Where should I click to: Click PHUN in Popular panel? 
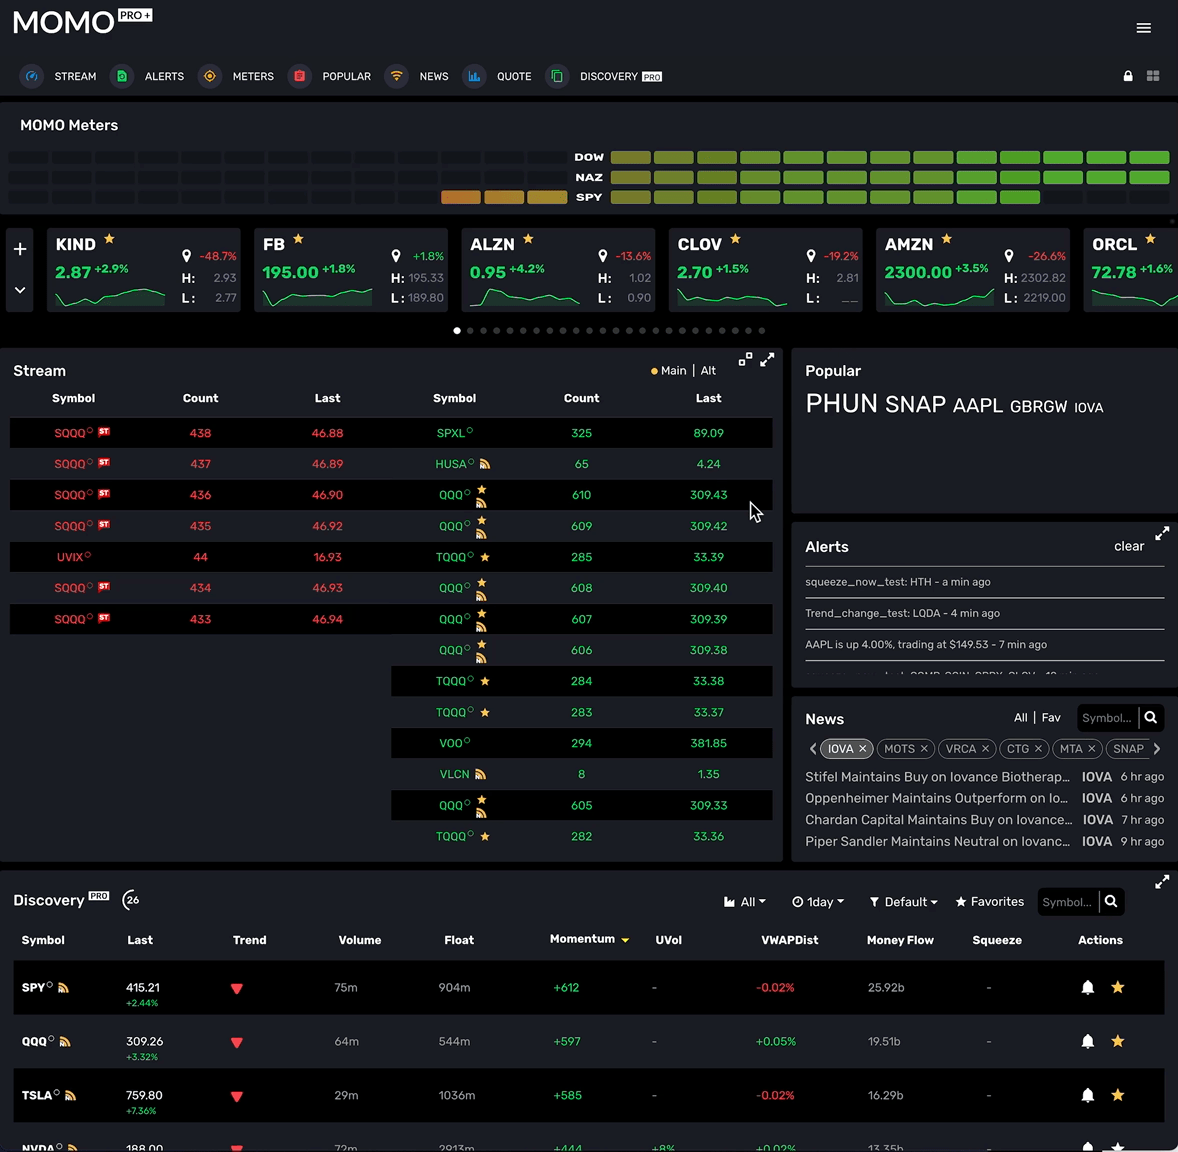[841, 404]
